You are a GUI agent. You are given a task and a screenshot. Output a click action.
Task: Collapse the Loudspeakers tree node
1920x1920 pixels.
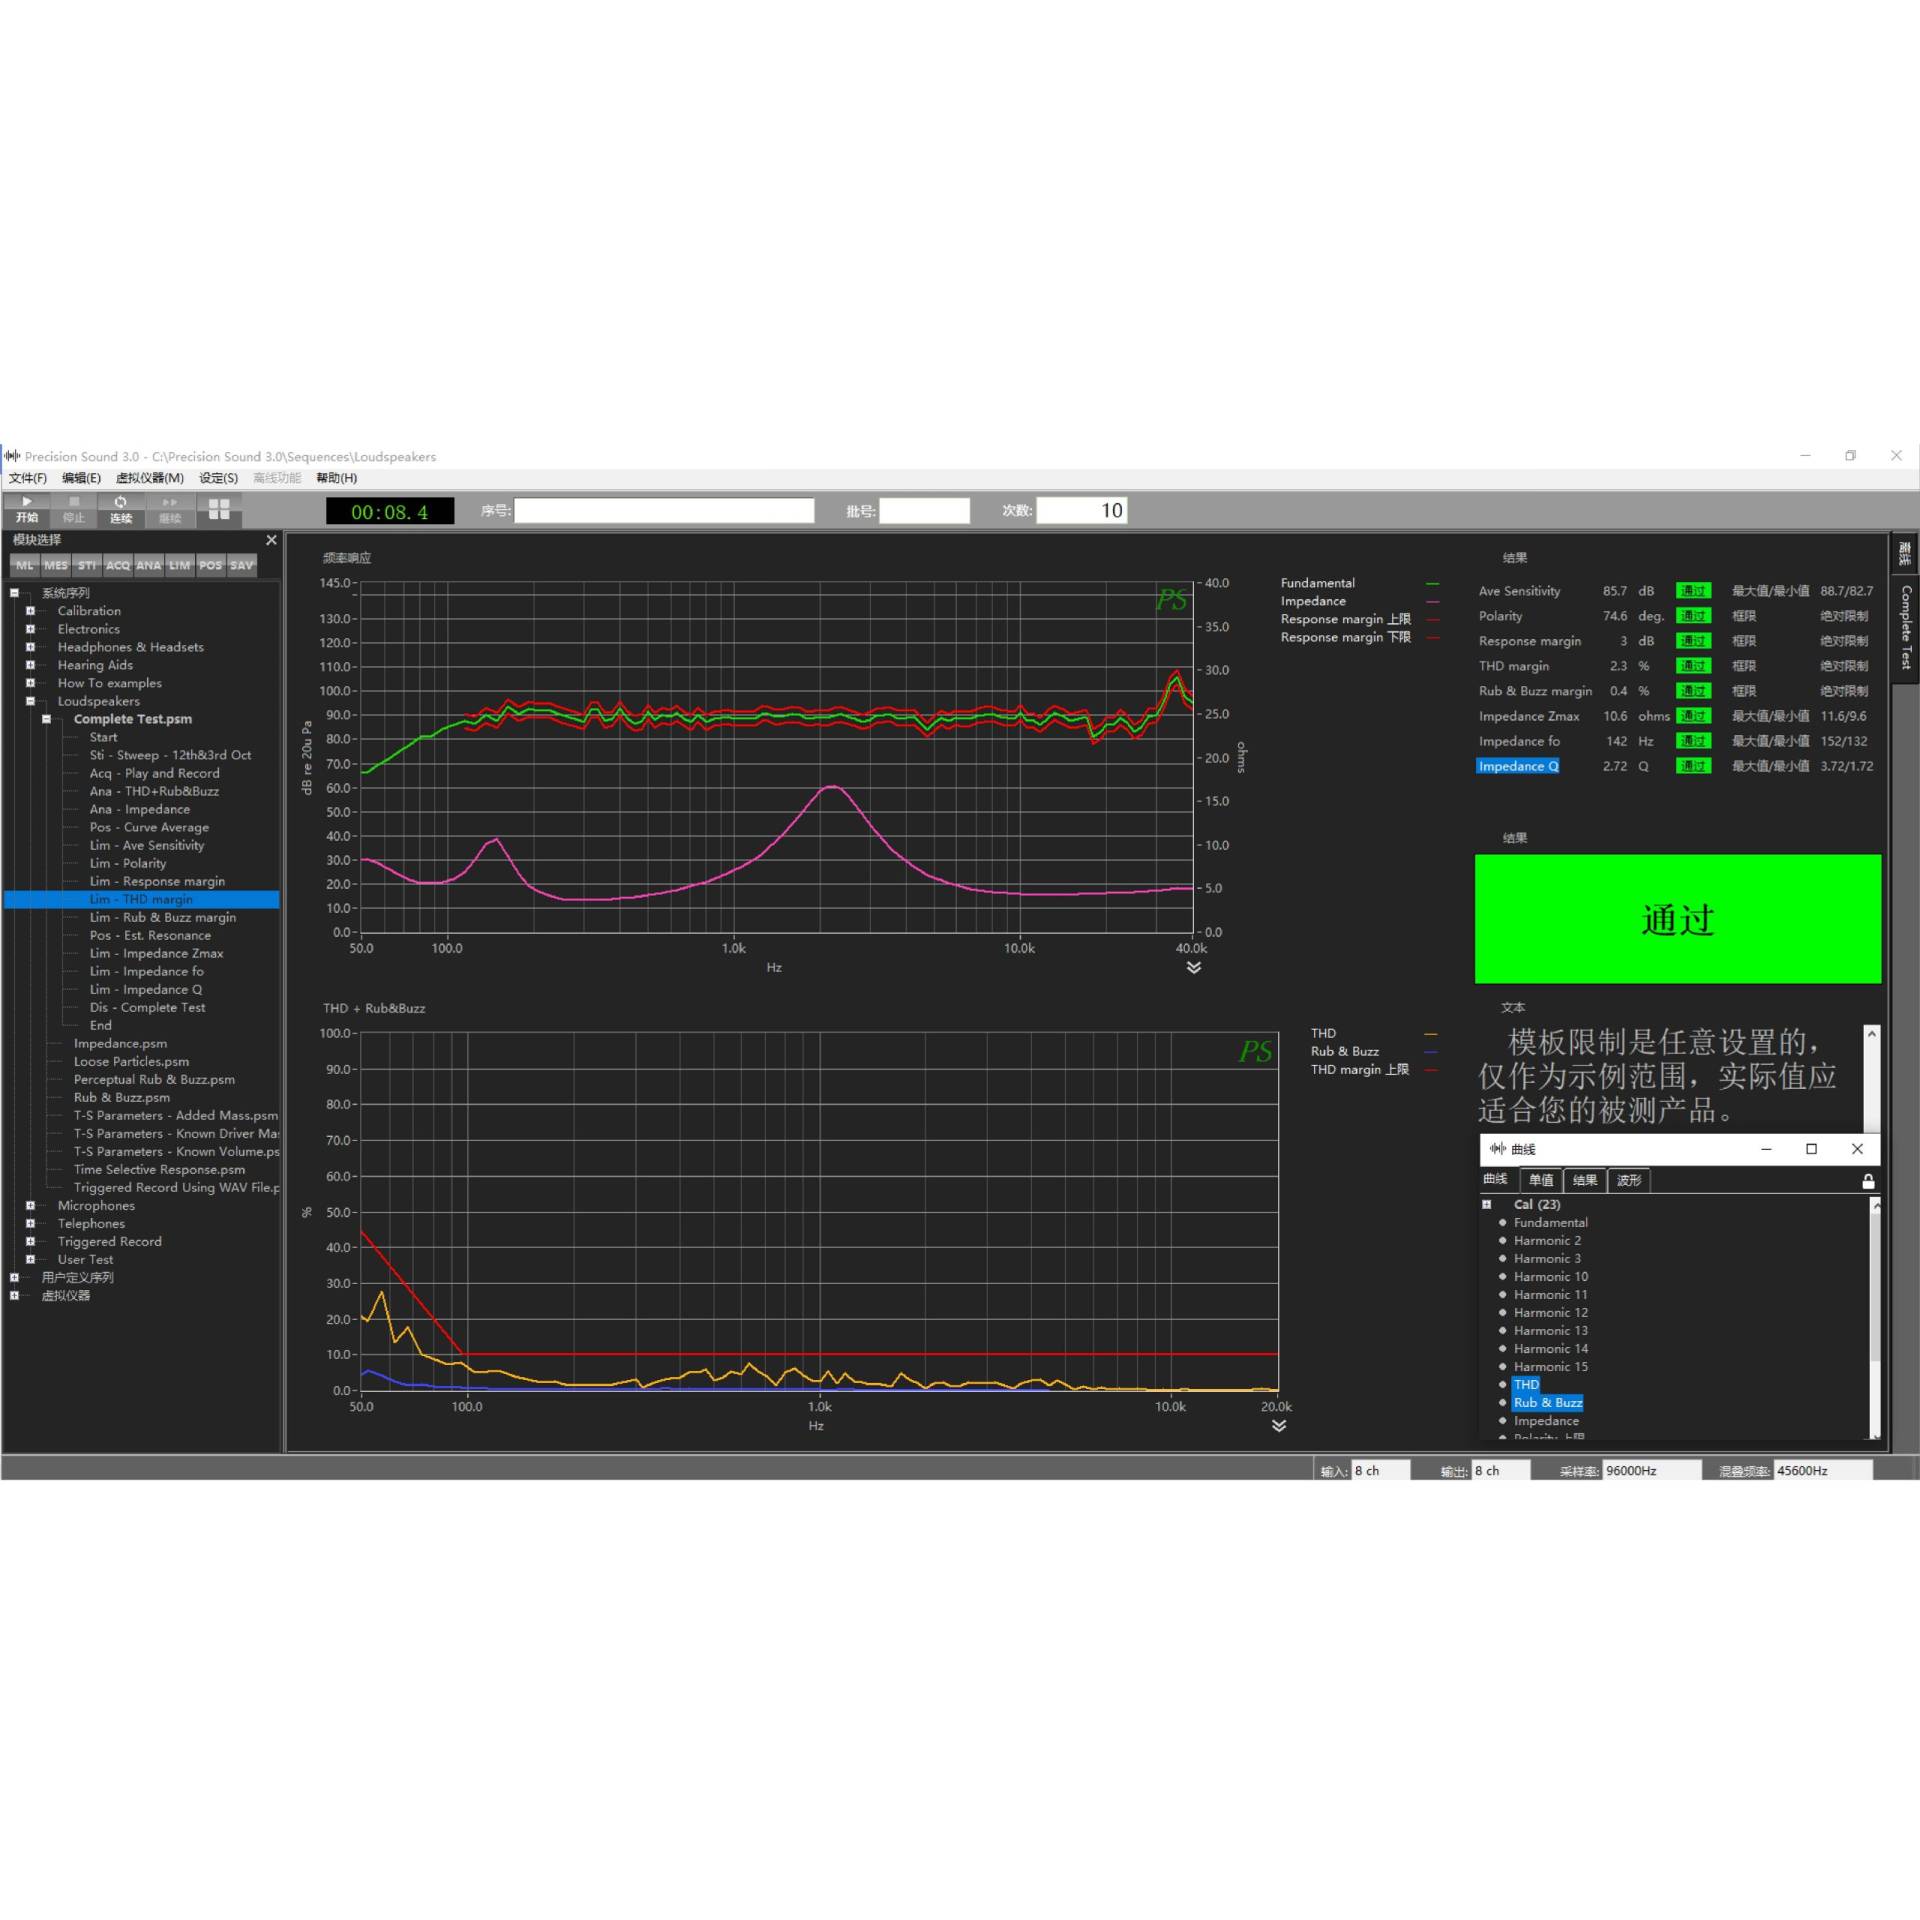[x=30, y=701]
